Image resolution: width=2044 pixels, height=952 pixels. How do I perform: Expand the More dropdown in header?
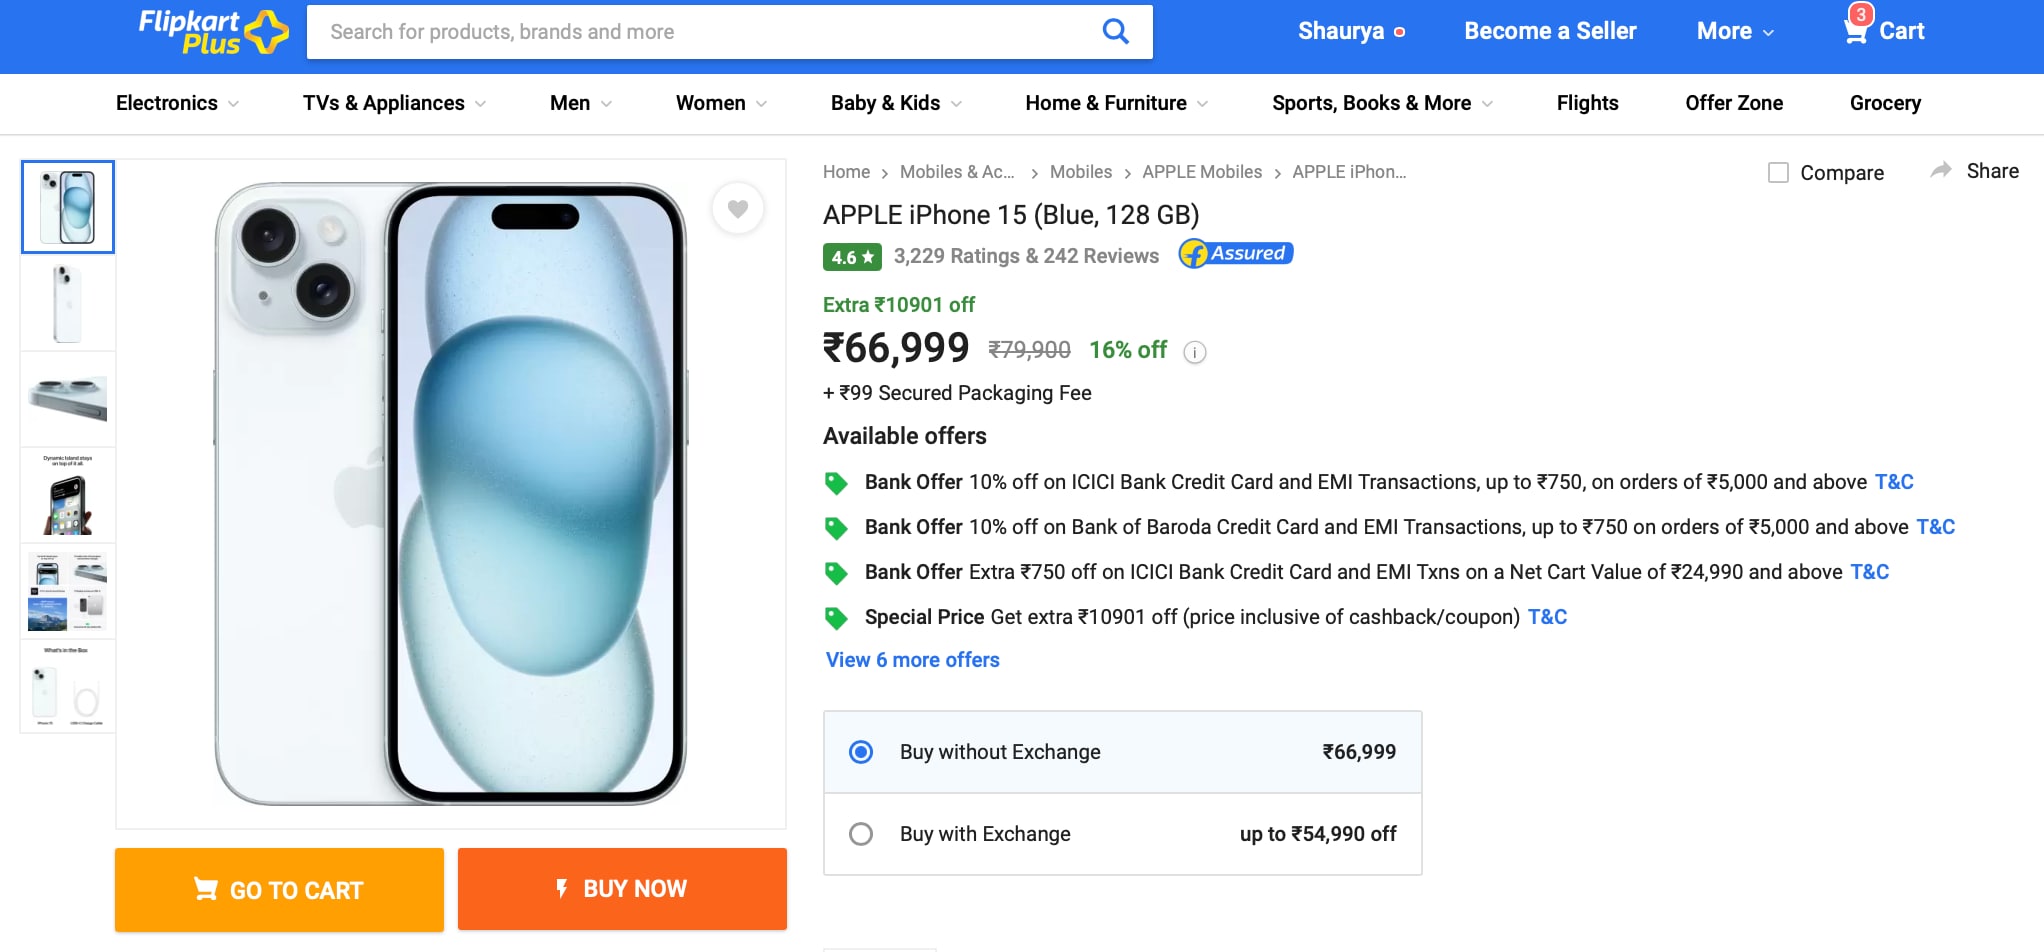tap(1735, 32)
